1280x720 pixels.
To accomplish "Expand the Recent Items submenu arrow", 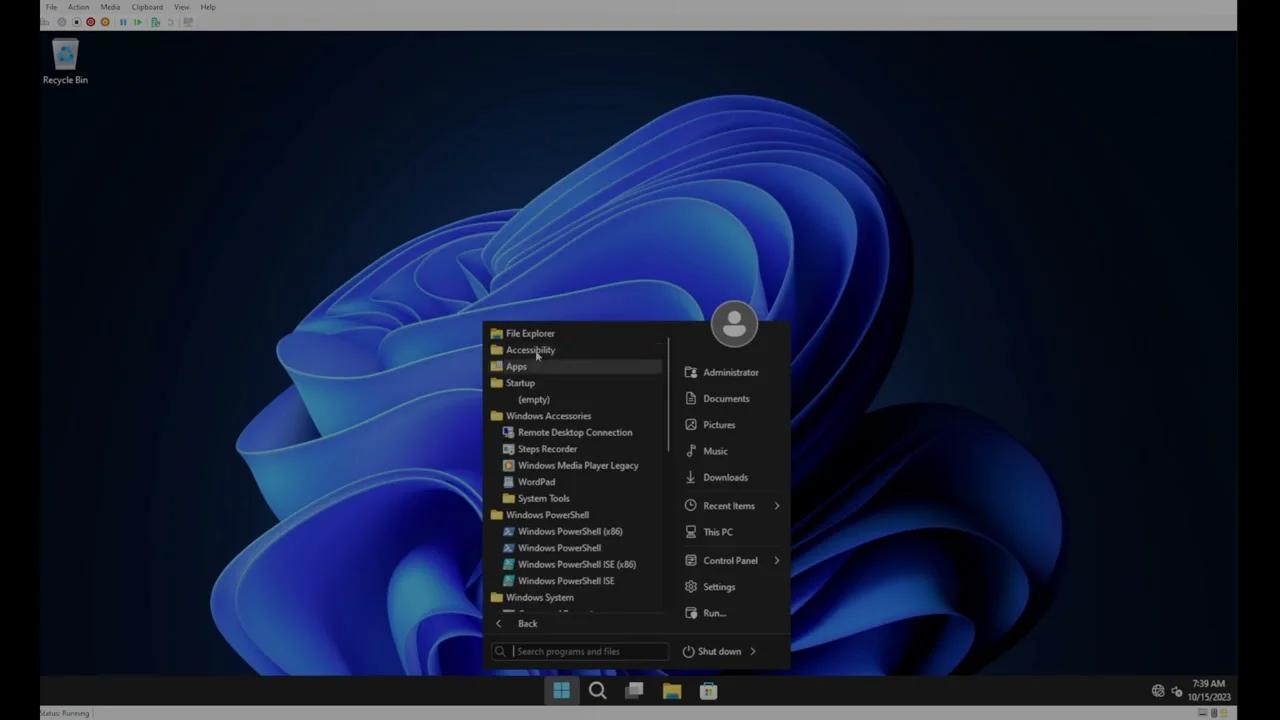I will pyautogui.click(x=776, y=506).
